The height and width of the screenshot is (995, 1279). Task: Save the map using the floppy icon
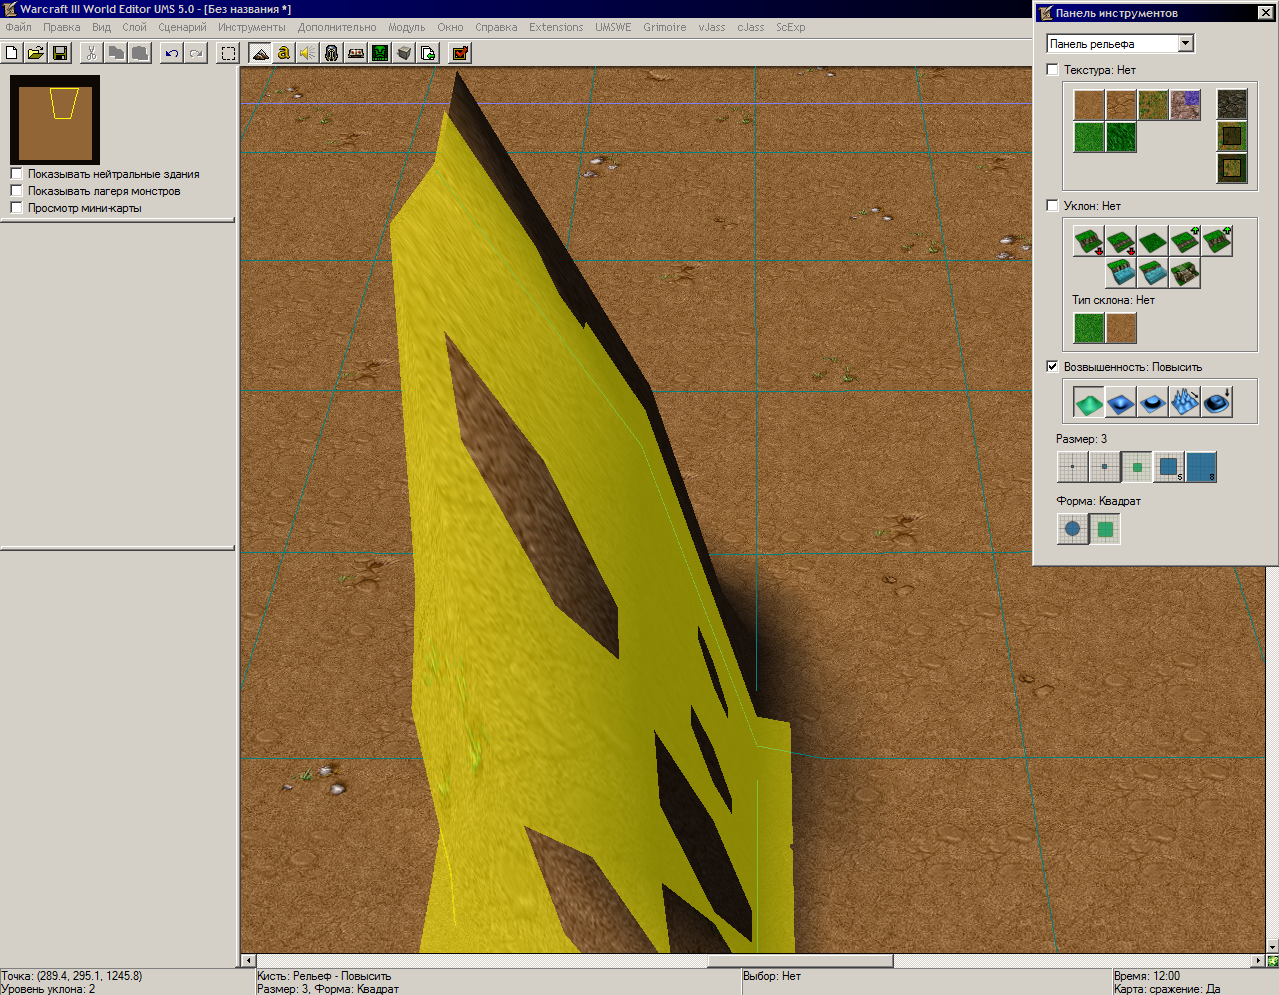point(60,53)
